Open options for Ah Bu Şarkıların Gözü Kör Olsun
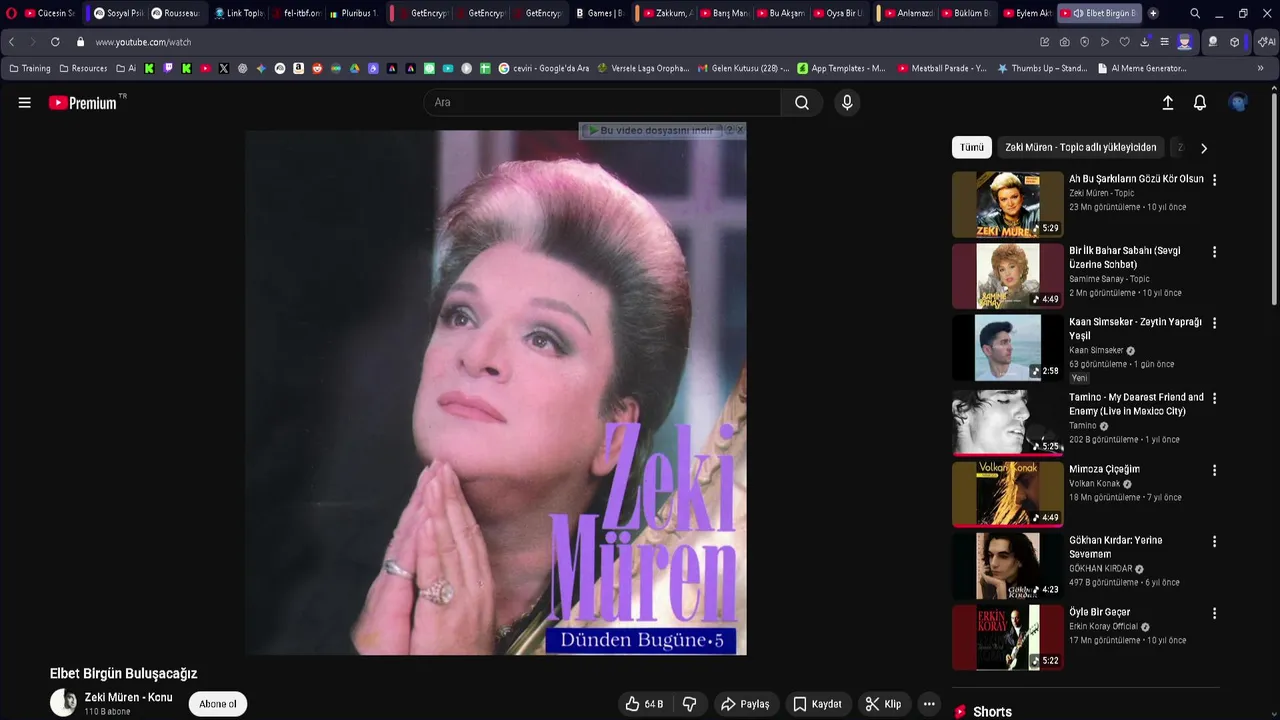The width and height of the screenshot is (1280, 720). click(1214, 180)
